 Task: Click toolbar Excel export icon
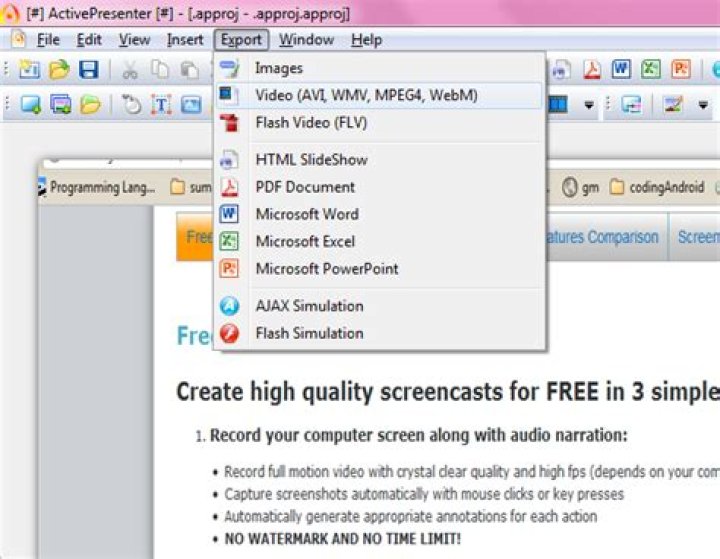(x=651, y=69)
